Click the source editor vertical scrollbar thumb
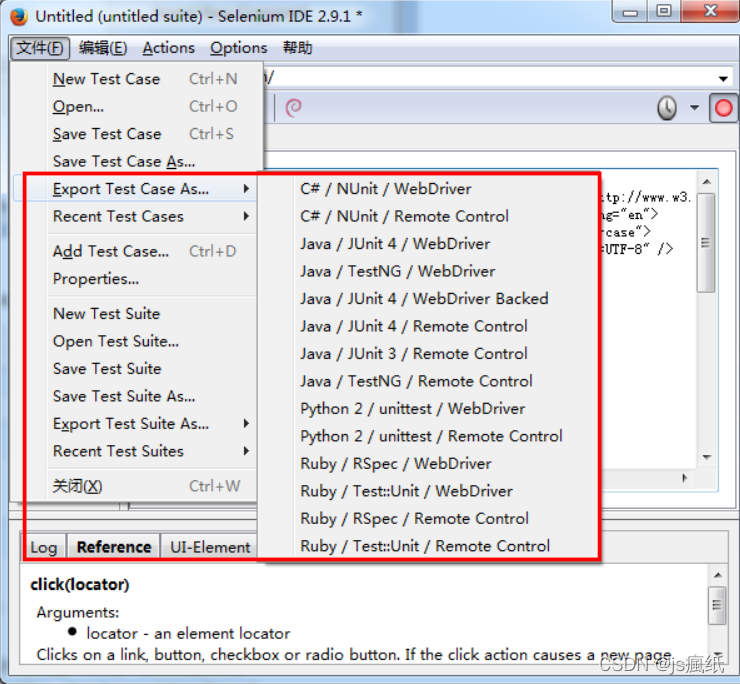 pyautogui.click(x=706, y=243)
